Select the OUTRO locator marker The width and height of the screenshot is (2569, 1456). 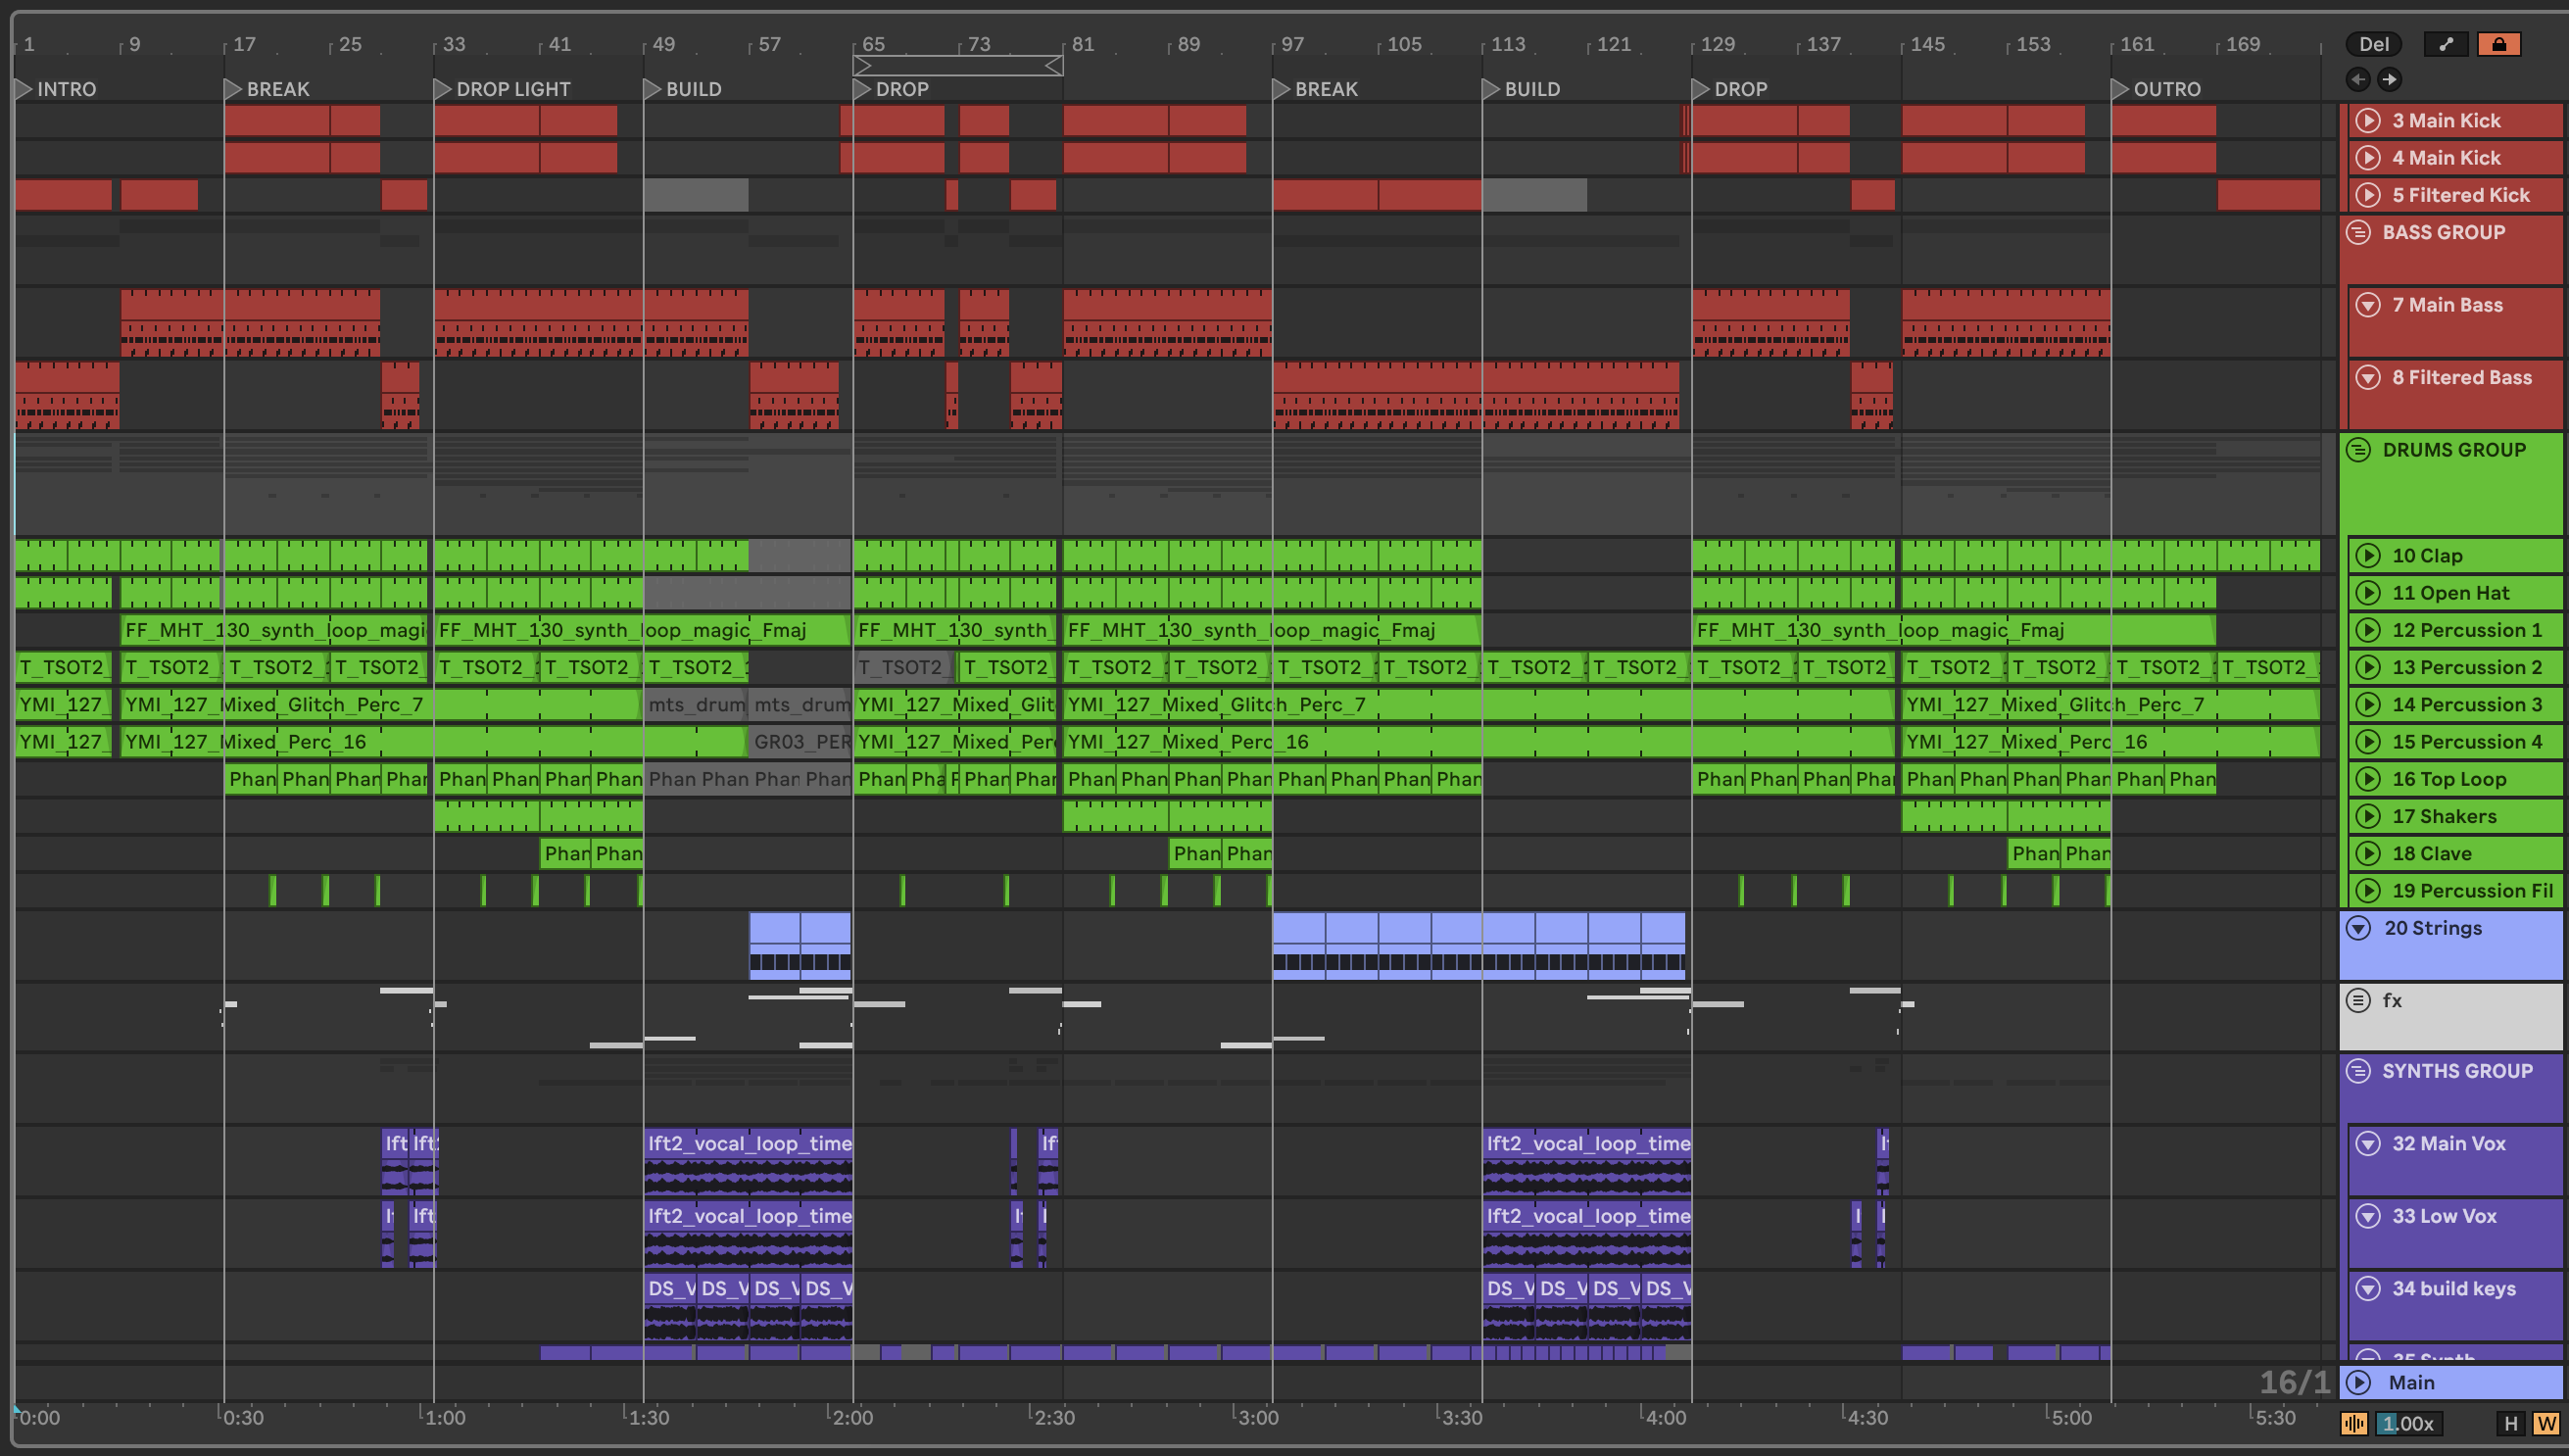click(2120, 89)
